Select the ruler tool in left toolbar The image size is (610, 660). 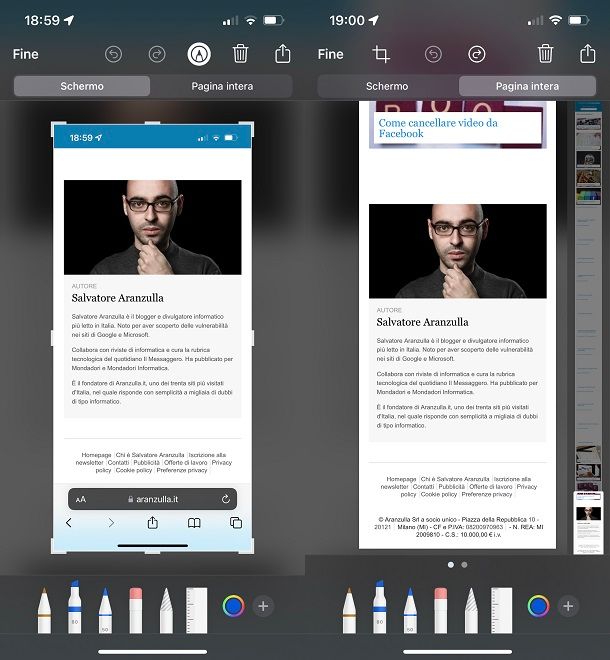(x=197, y=611)
